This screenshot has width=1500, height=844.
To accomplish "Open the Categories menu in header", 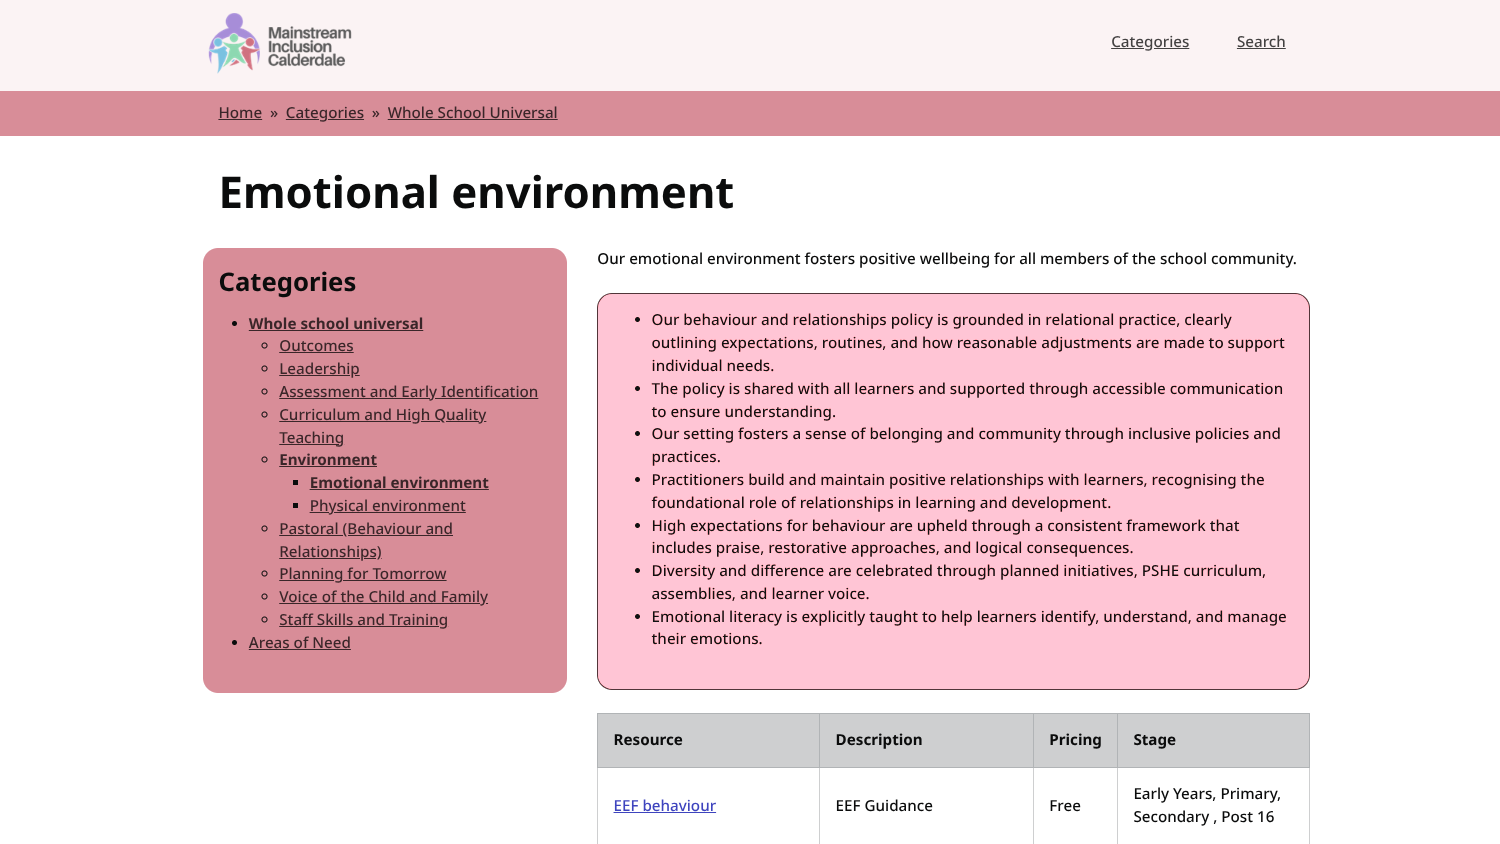I will pos(1150,42).
